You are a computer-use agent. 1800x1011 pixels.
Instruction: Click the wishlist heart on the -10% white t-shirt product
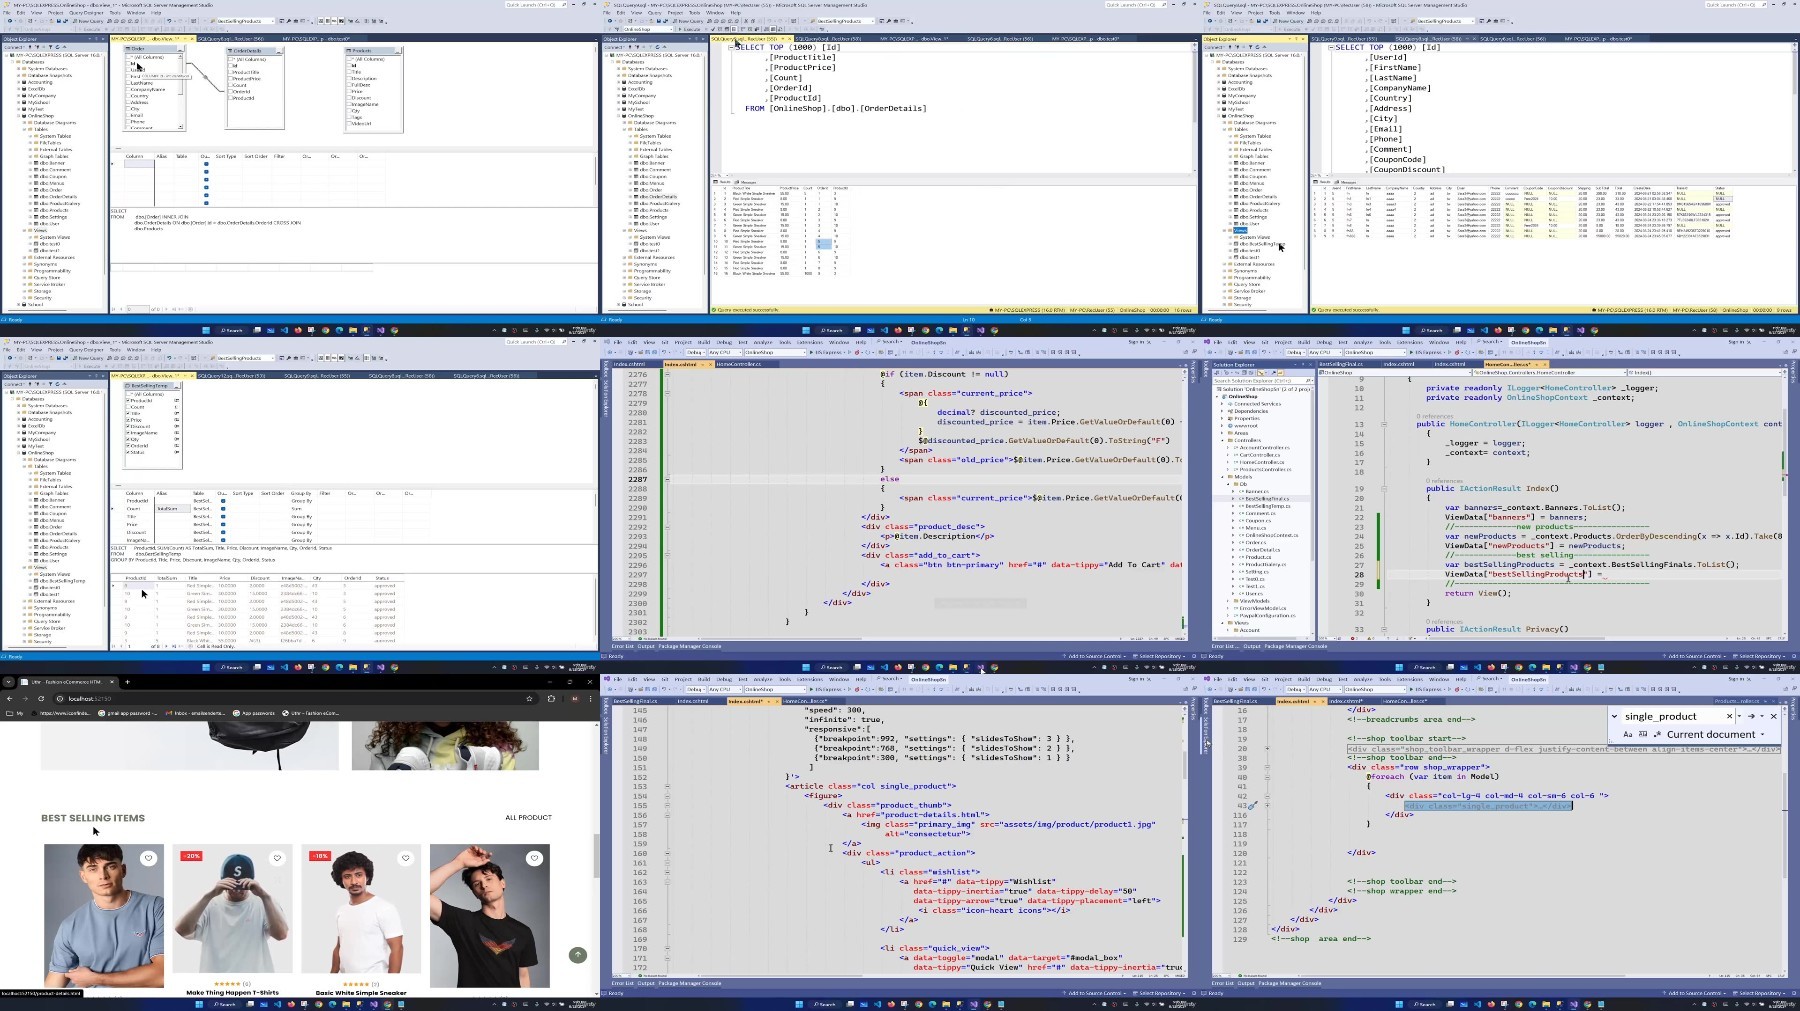(405, 858)
